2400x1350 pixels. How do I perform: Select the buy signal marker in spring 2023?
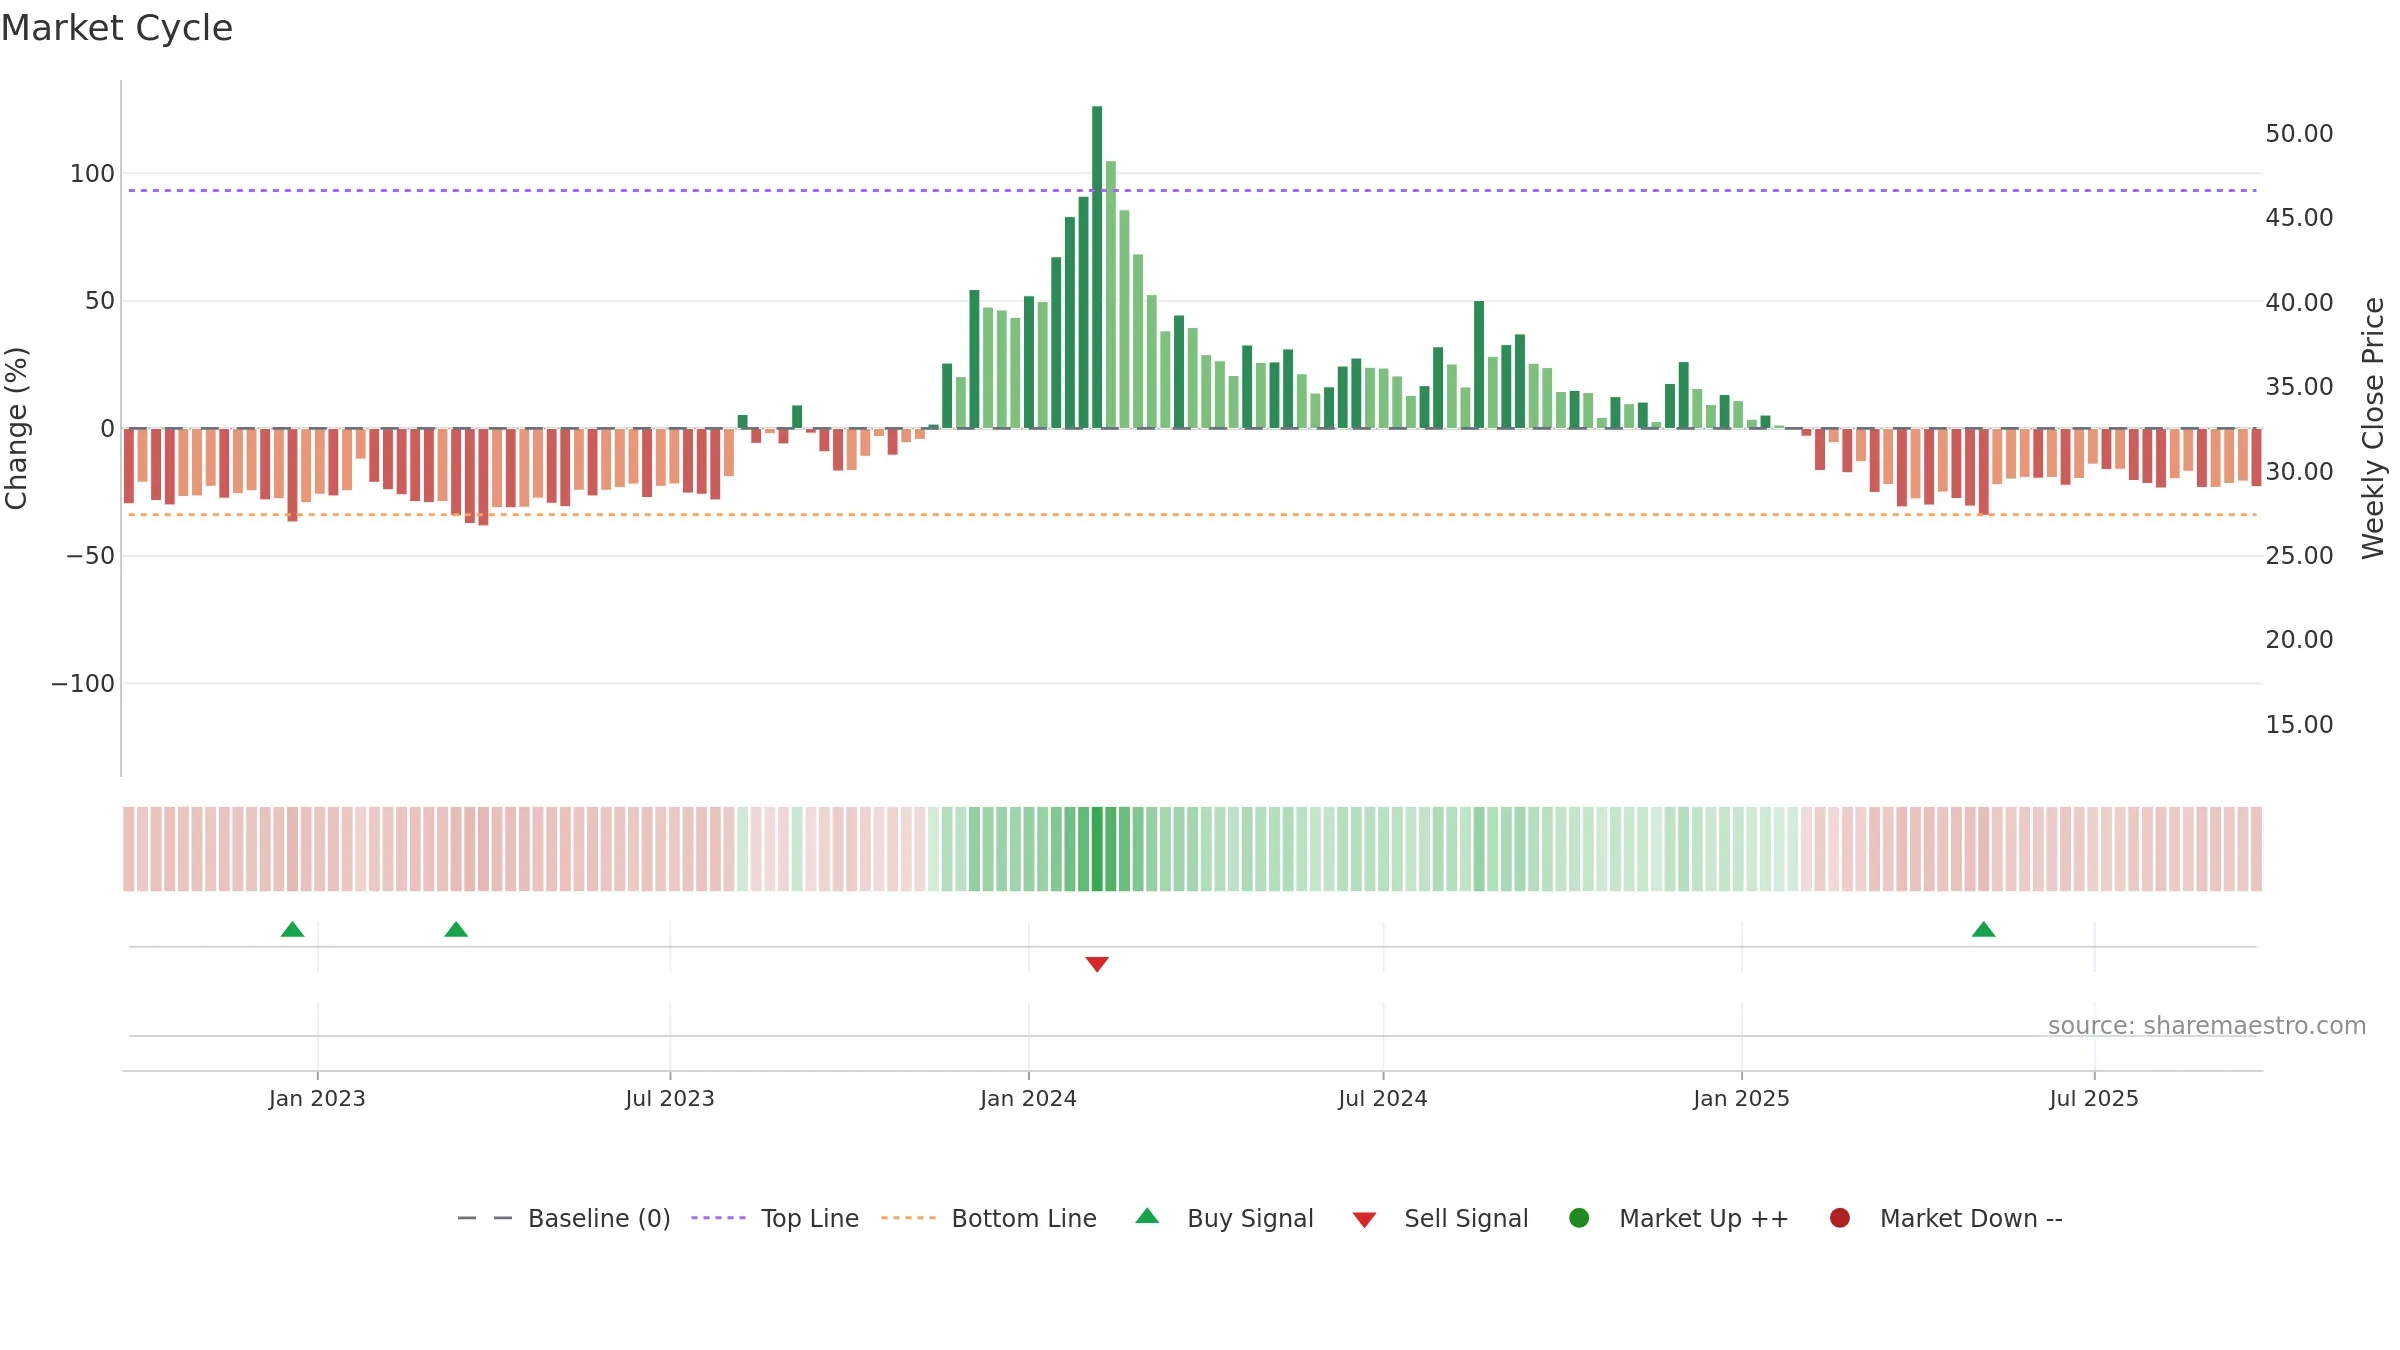coord(456,930)
